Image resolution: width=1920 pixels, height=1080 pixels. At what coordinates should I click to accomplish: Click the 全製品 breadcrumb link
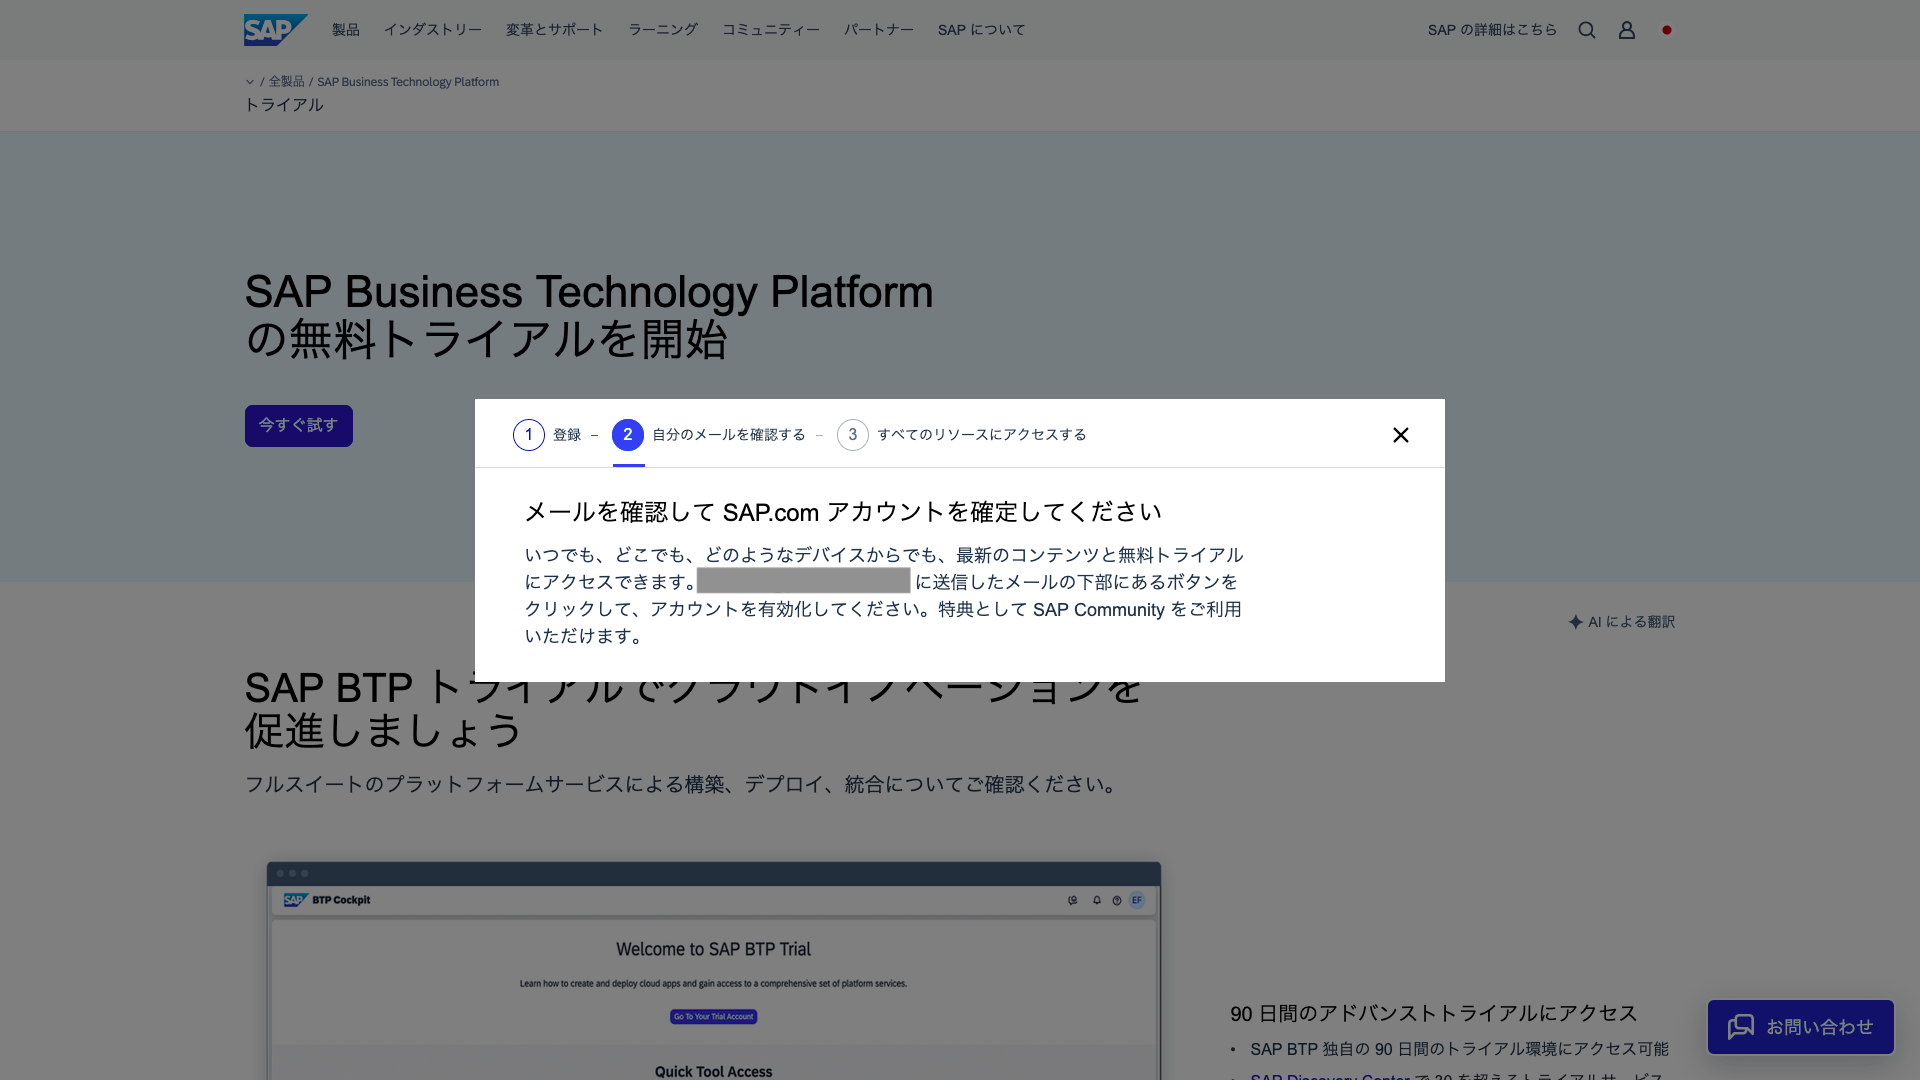click(286, 82)
